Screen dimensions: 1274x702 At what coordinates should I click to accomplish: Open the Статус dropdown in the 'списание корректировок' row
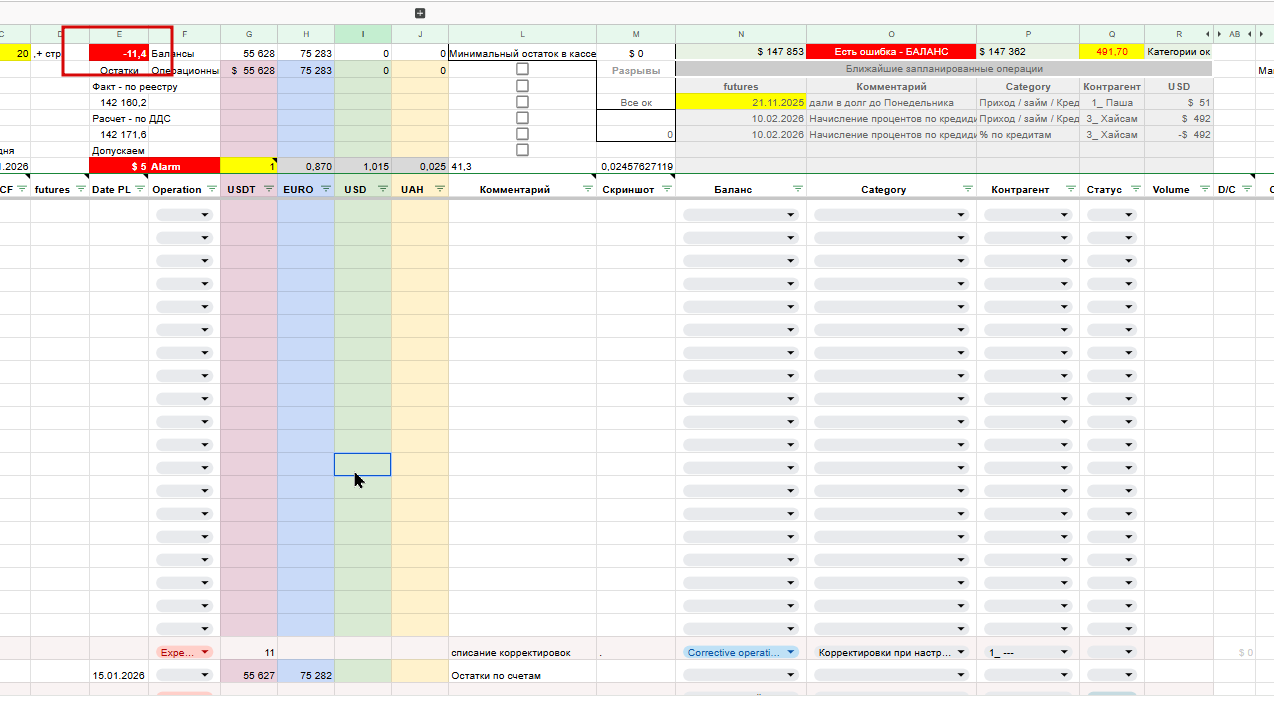(1112, 652)
